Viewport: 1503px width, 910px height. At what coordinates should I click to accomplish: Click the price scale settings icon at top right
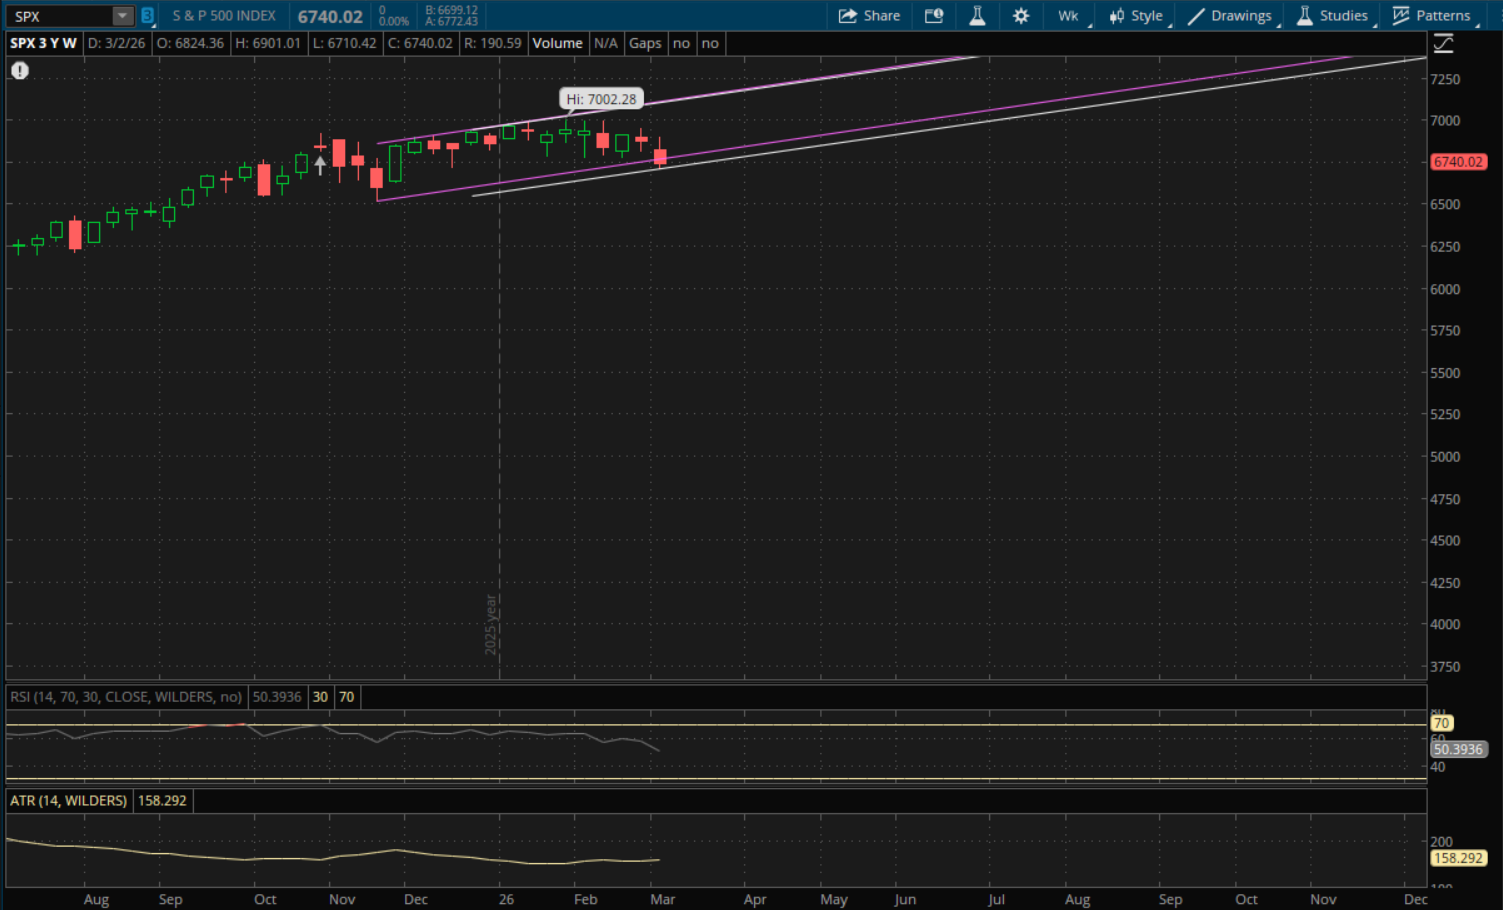click(1443, 43)
